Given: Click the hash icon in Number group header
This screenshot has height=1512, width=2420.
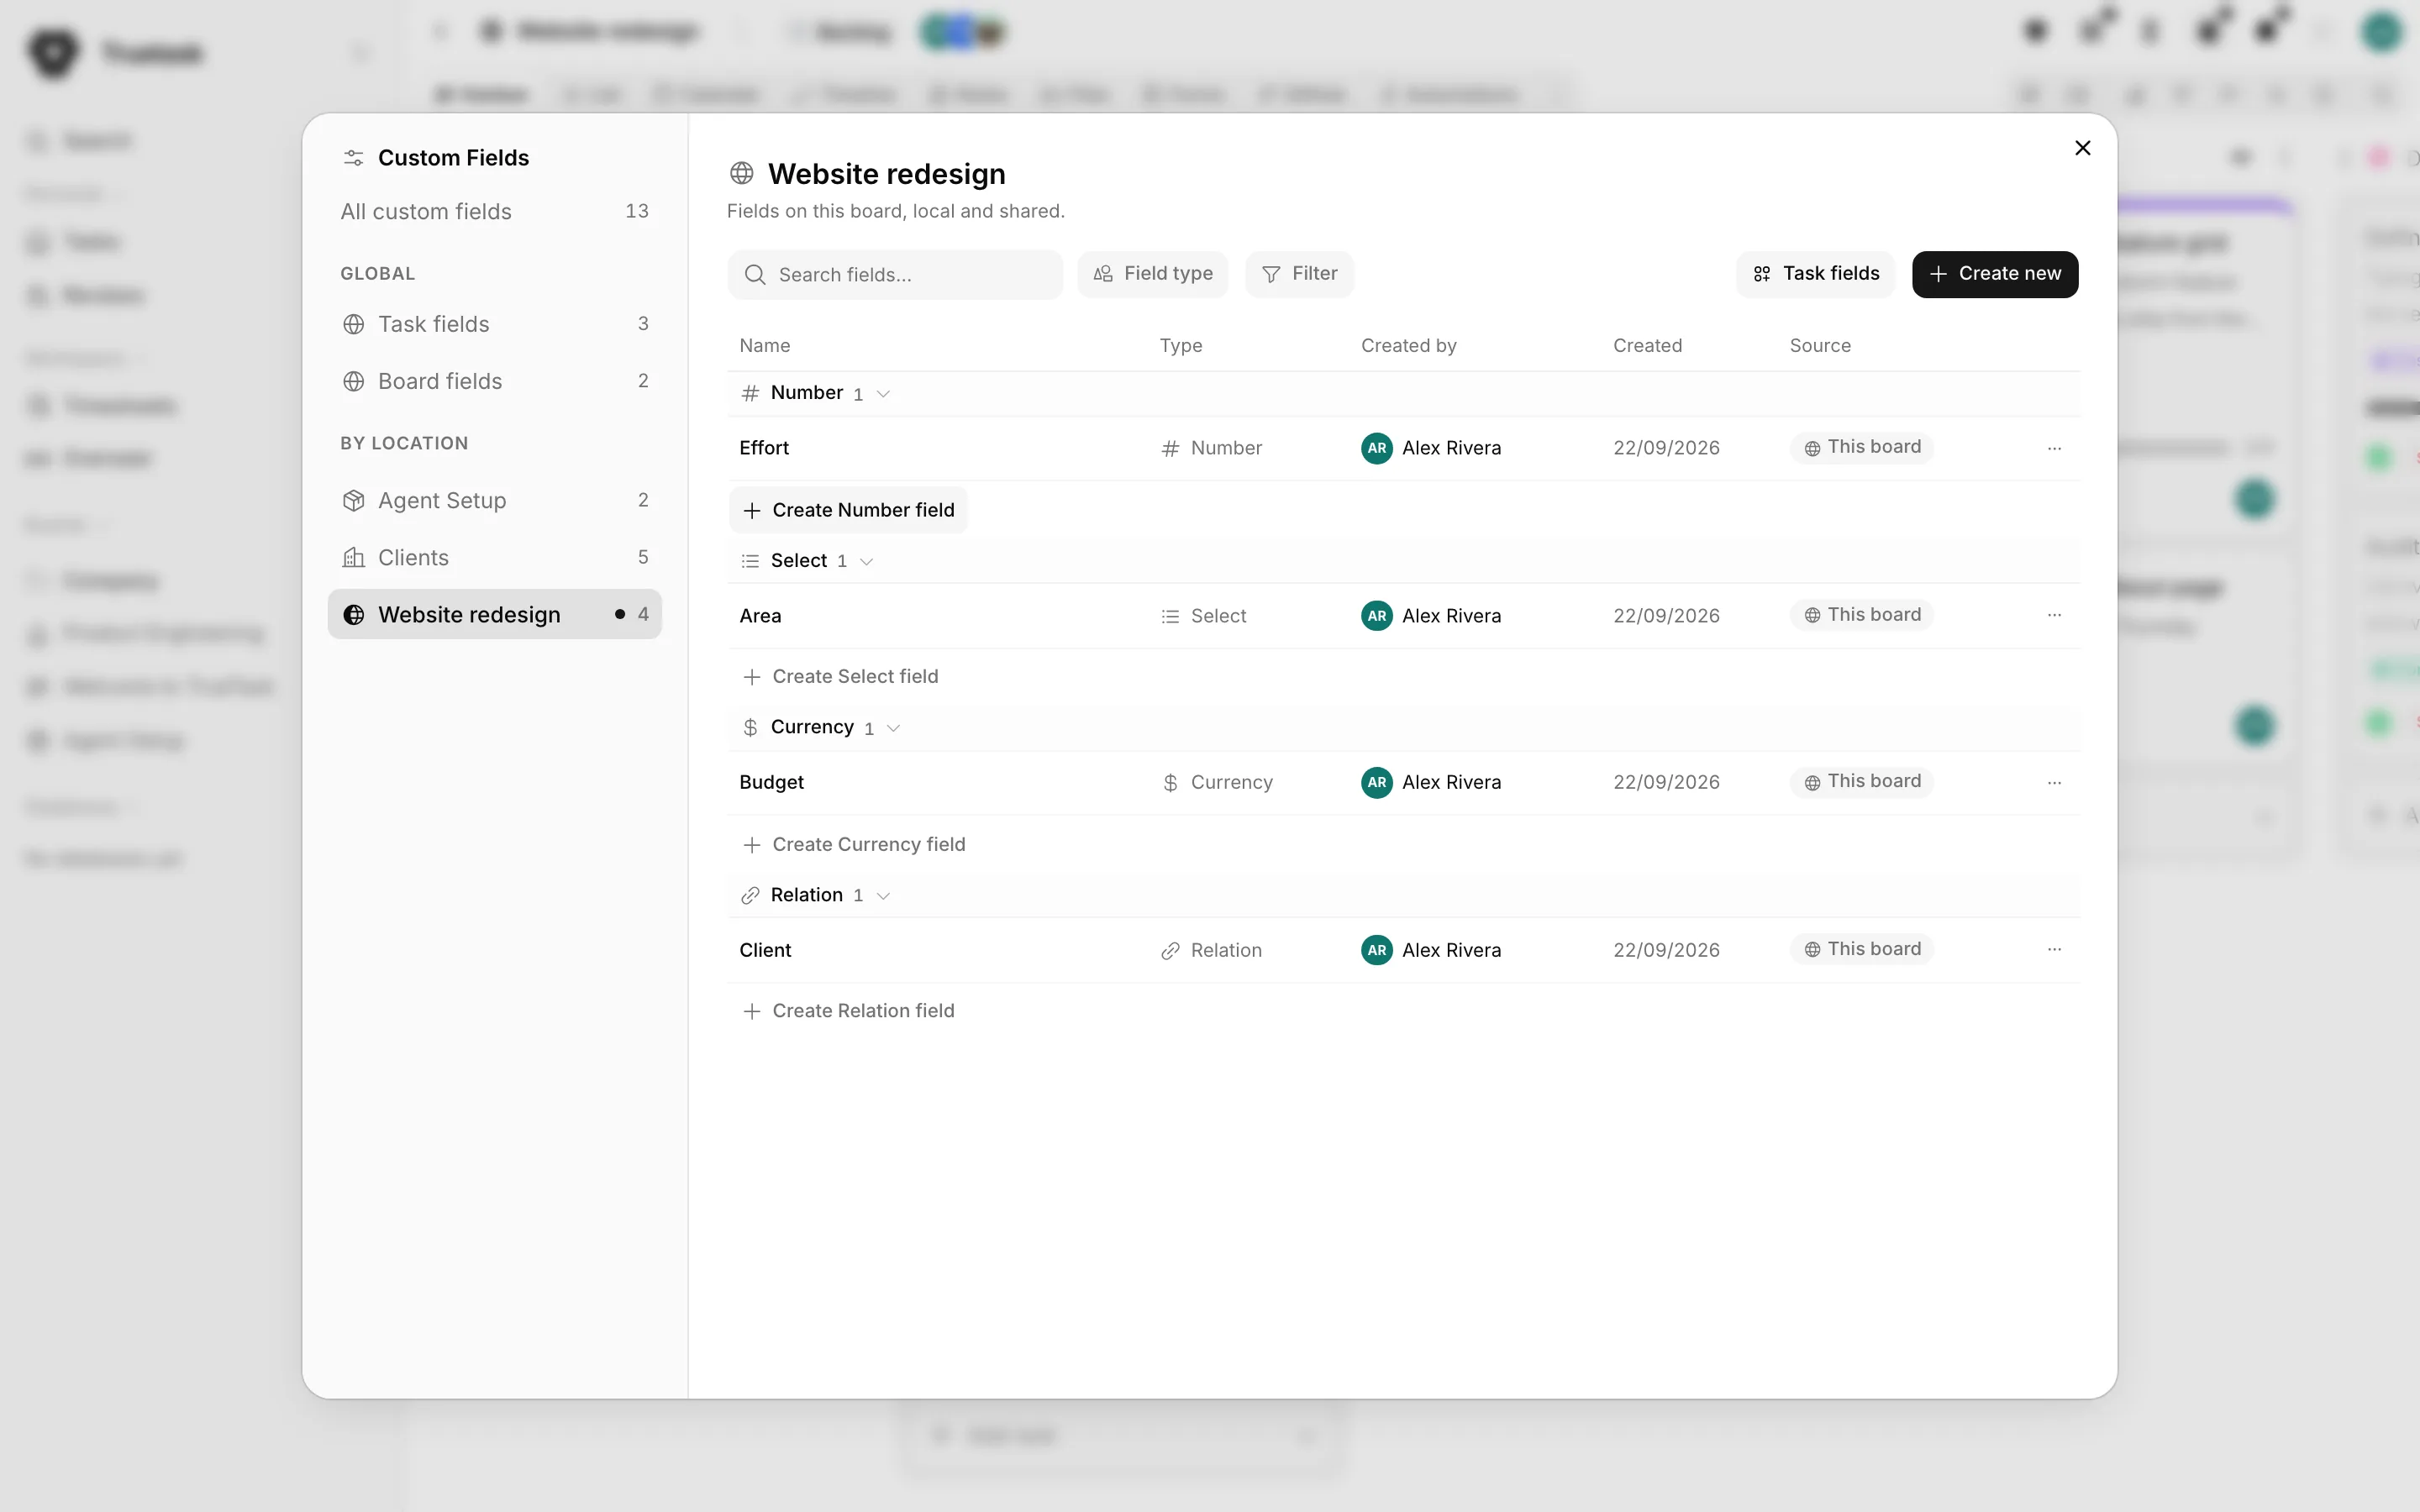Looking at the screenshot, I should (750, 394).
